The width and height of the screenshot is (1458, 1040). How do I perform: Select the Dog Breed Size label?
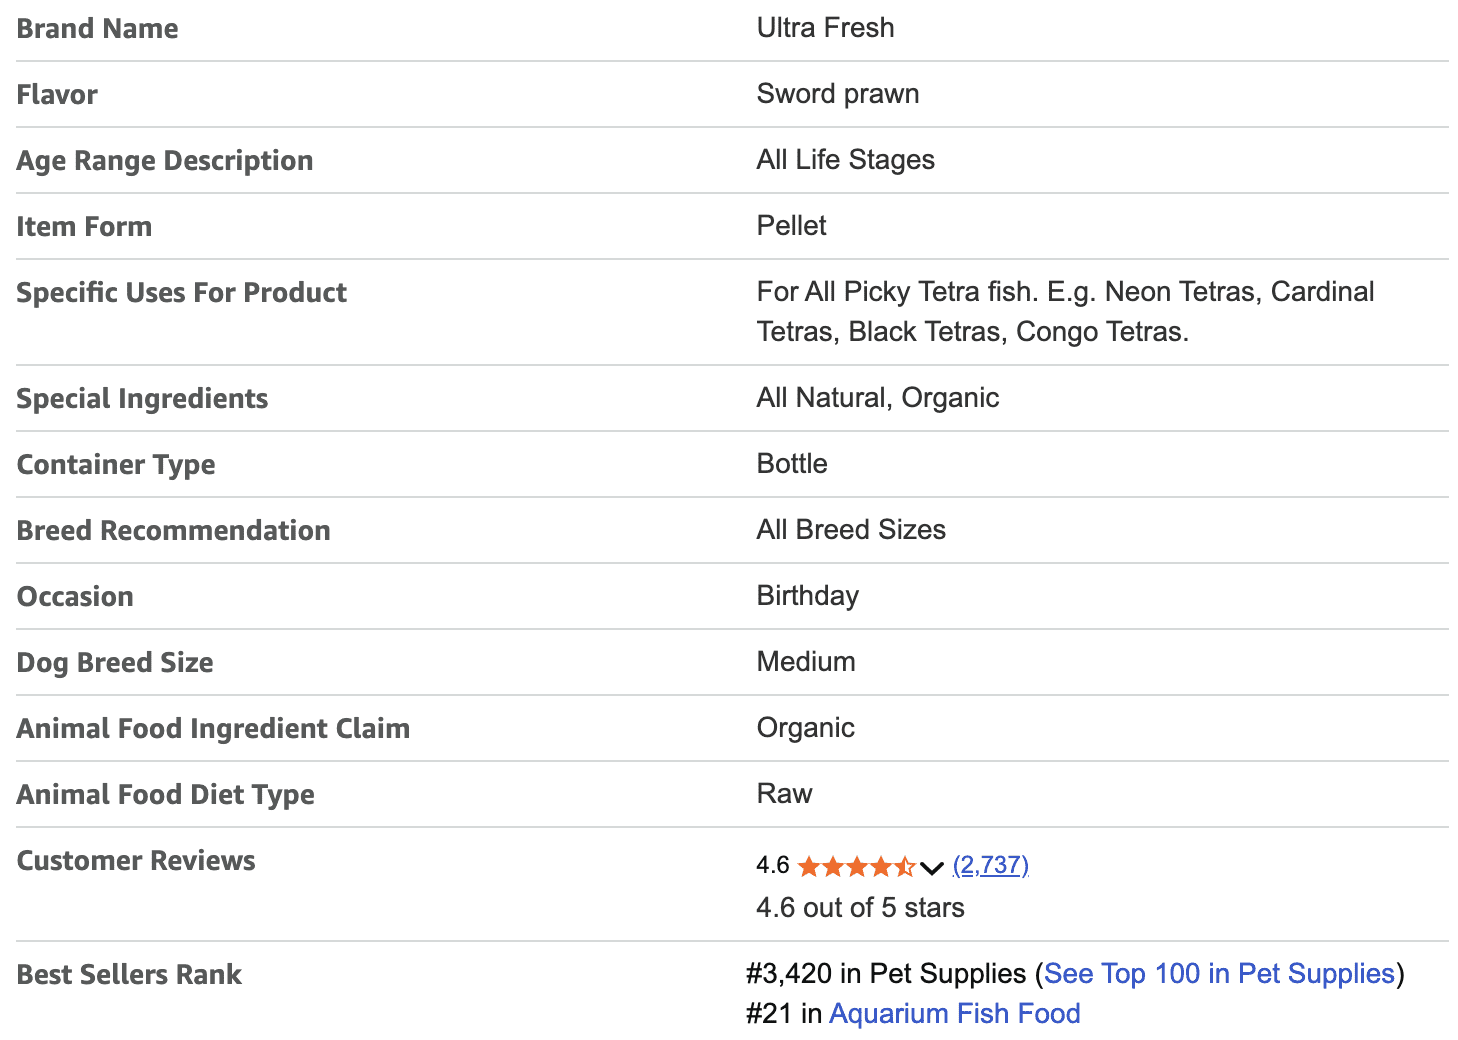[x=115, y=662]
